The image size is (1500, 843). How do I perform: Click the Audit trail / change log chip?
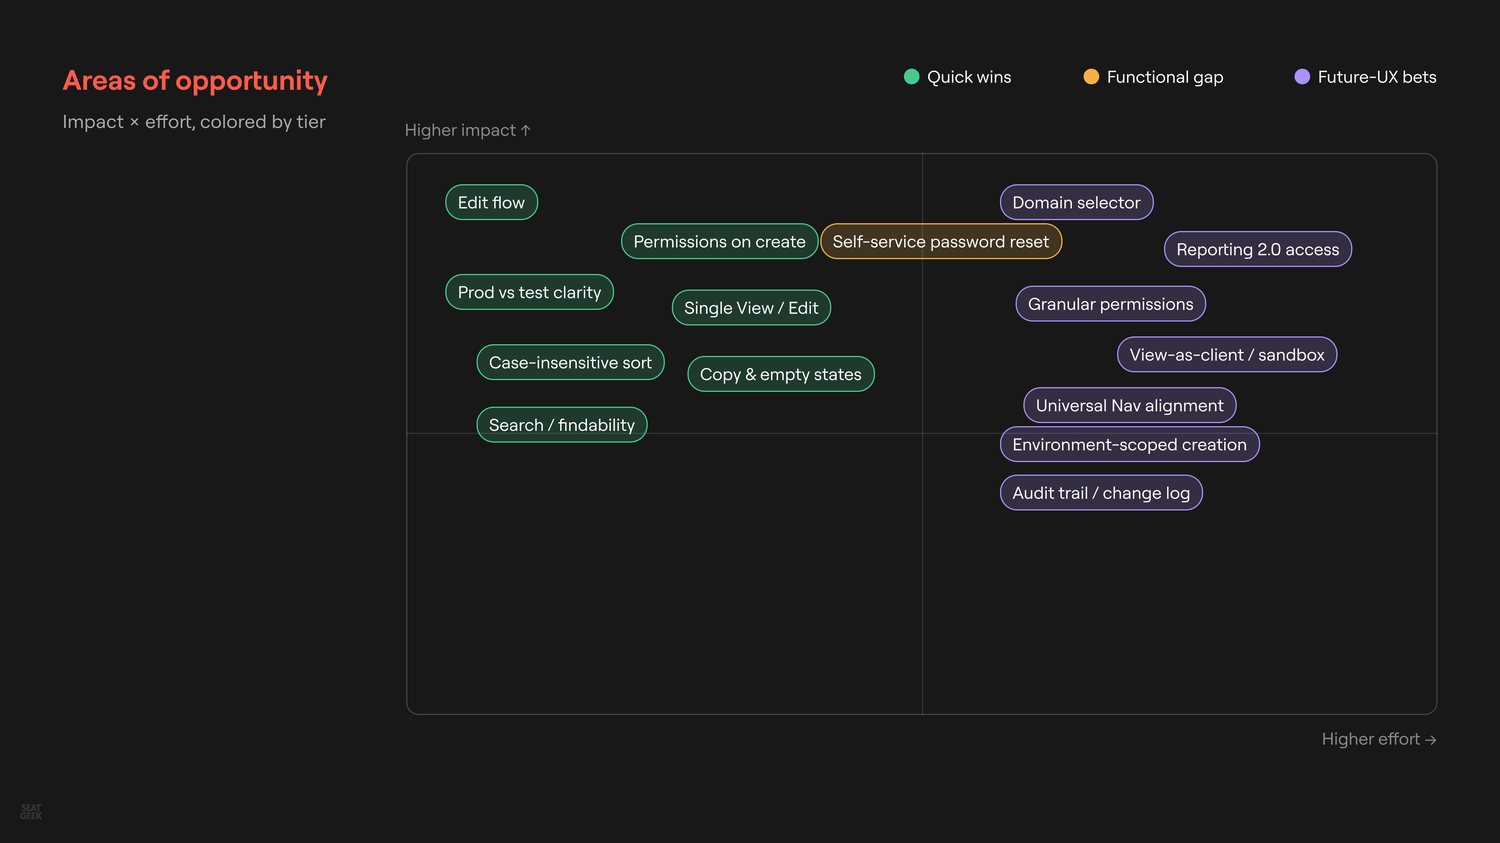pyautogui.click(x=1101, y=493)
